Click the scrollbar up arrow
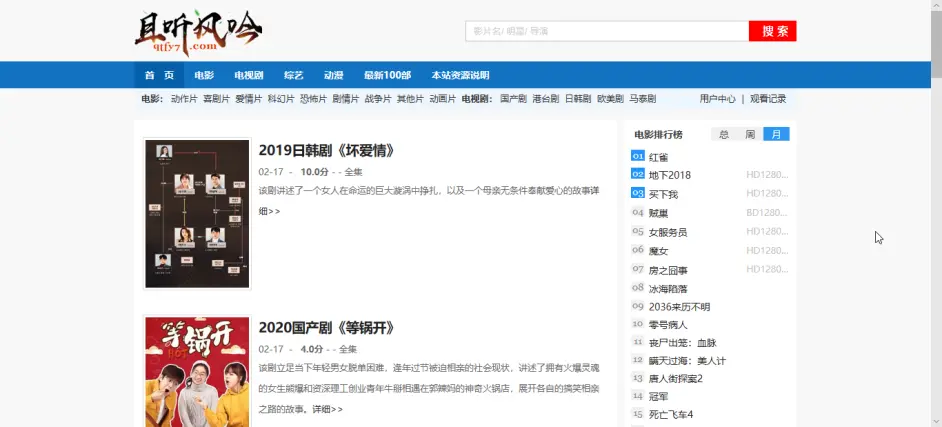The width and height of the screenshot is (942, 427). coord(937,5)
